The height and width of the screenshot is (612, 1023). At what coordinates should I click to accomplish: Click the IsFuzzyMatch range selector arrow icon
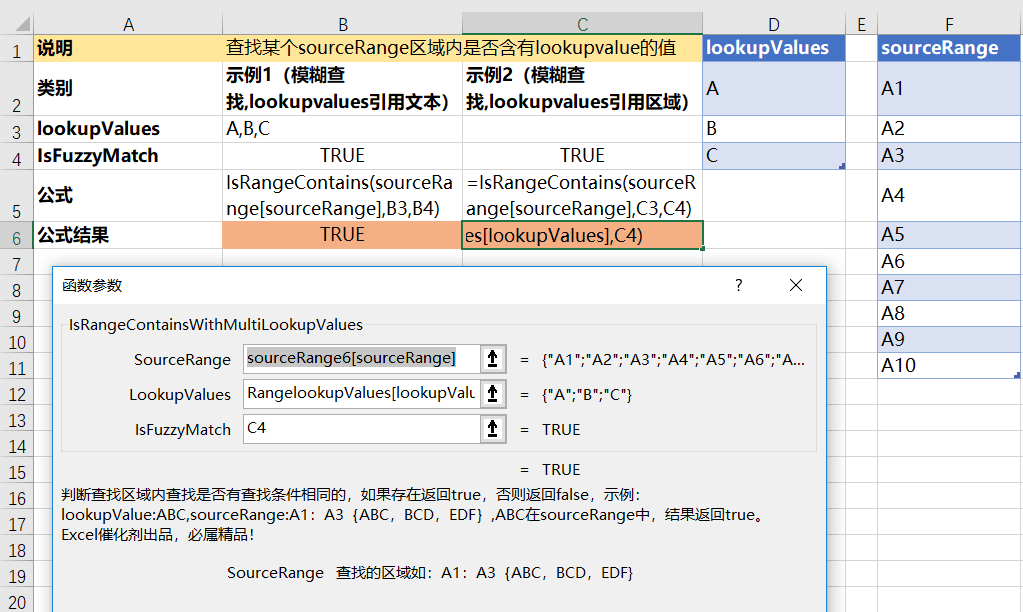[493, 429]
